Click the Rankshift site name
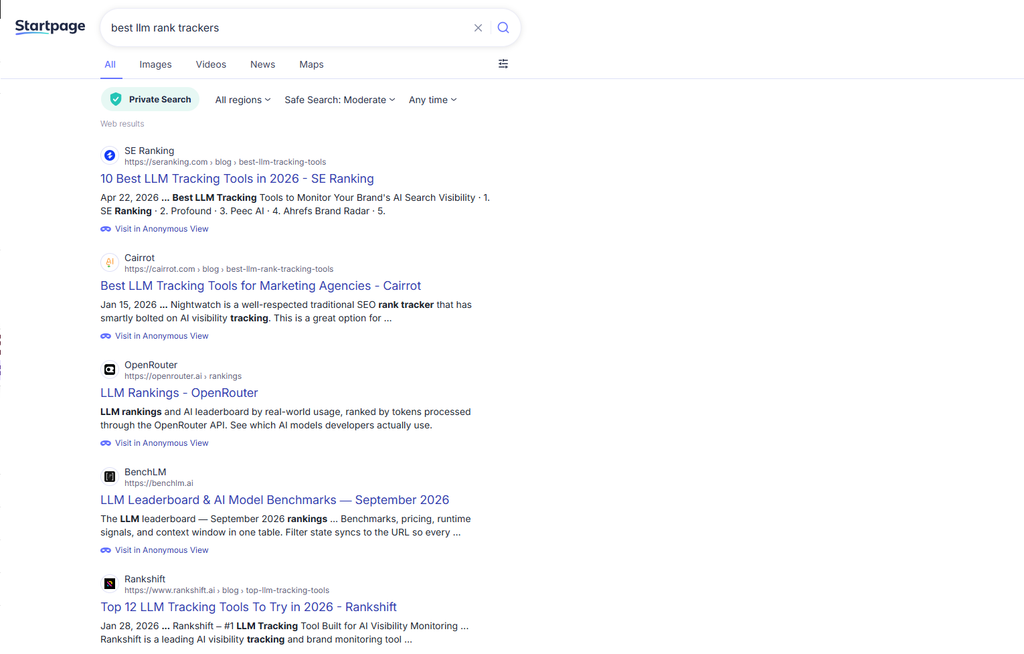Screen dimensions: 1024x654 (145, 580)
